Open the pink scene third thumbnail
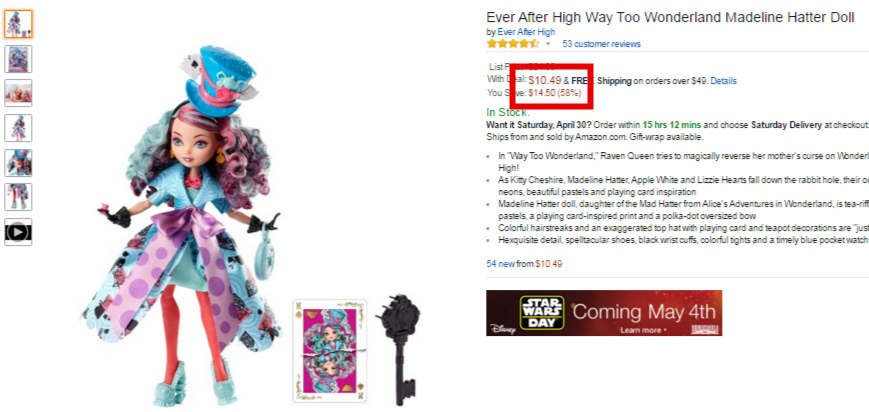 pyautogui.click(x=18, y=93)
